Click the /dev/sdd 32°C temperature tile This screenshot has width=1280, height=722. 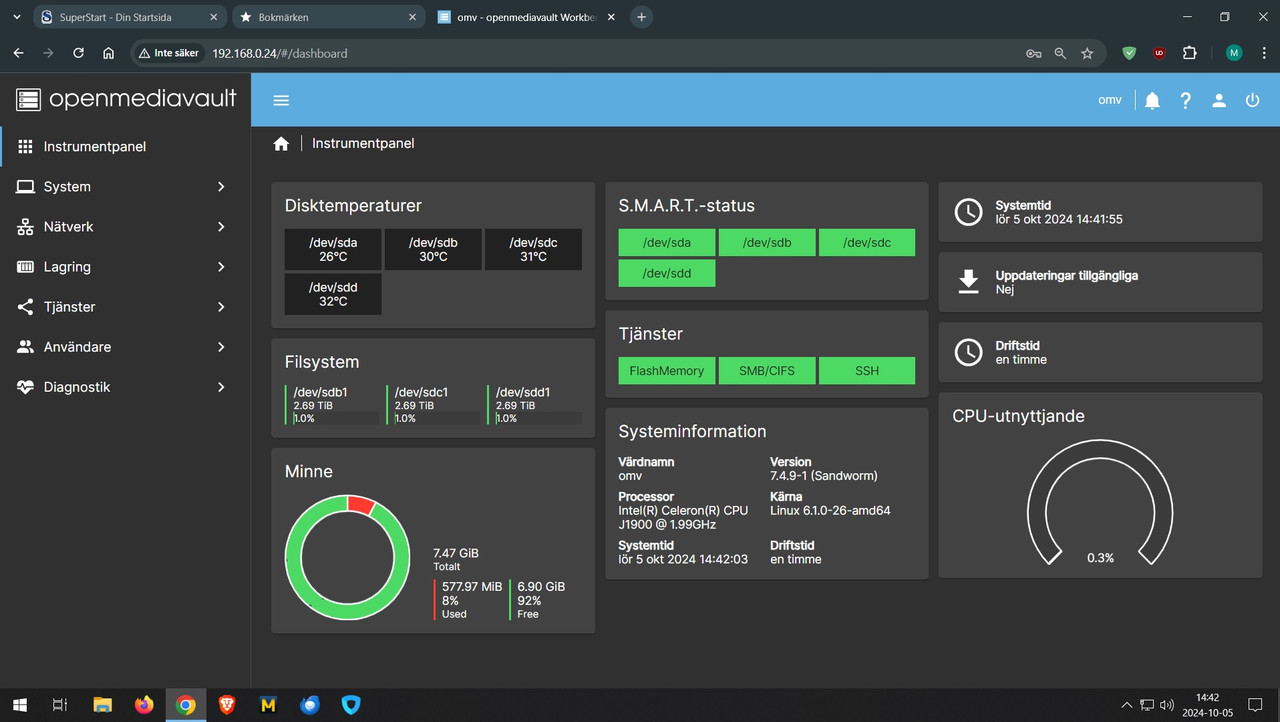(x=333, y=294)
